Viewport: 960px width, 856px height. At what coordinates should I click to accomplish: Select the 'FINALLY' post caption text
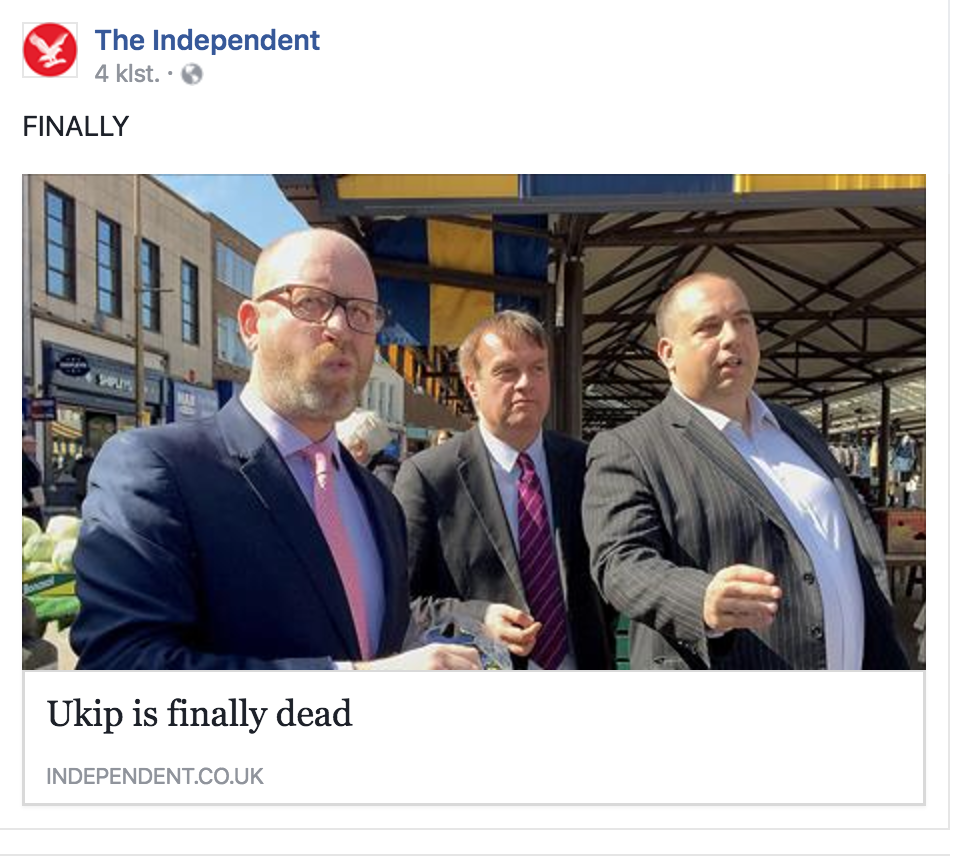76,127
